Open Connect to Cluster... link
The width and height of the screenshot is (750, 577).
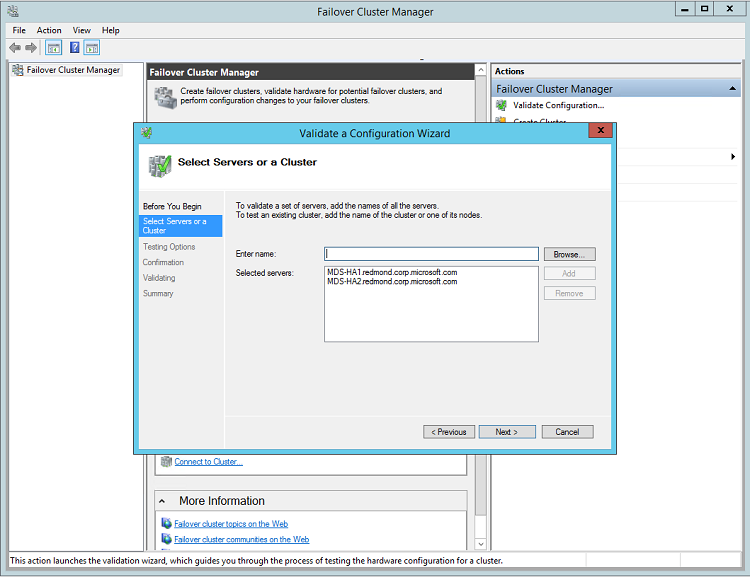209,462
